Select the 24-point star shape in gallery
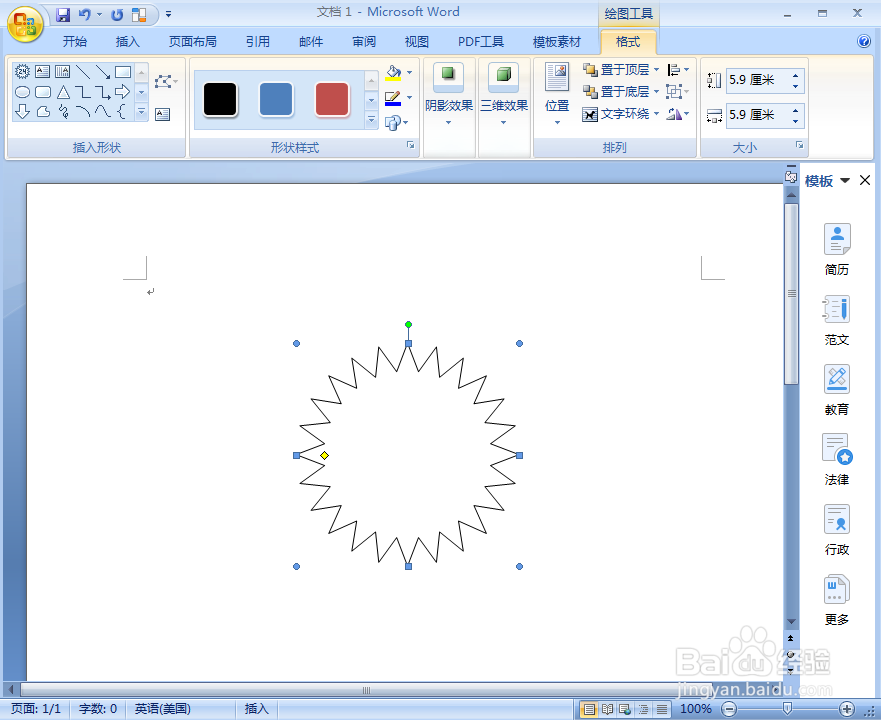Screen dimensions: 881x720 (22, 71)
